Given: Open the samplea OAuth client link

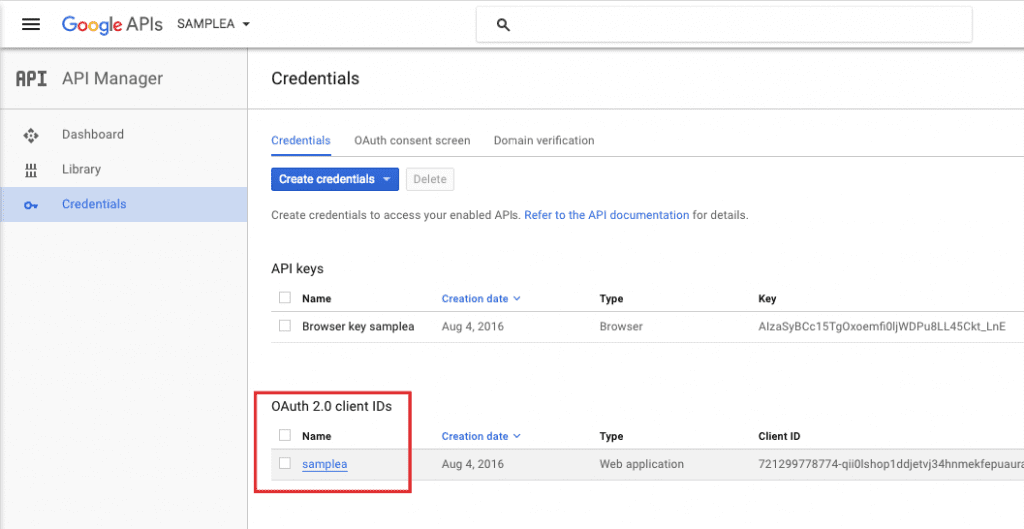Looking at the screenshot, I should coord(325,464).
